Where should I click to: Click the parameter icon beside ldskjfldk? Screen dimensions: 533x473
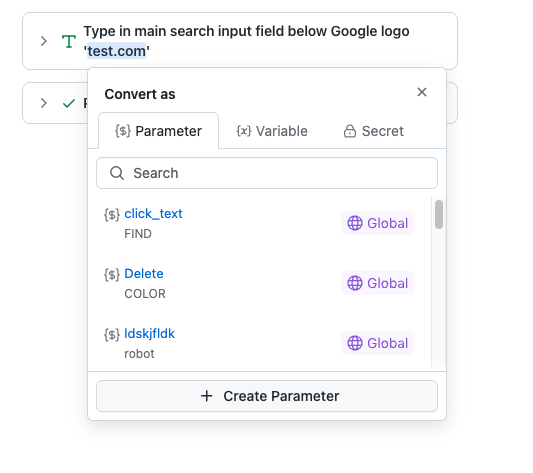coord(112,334)
